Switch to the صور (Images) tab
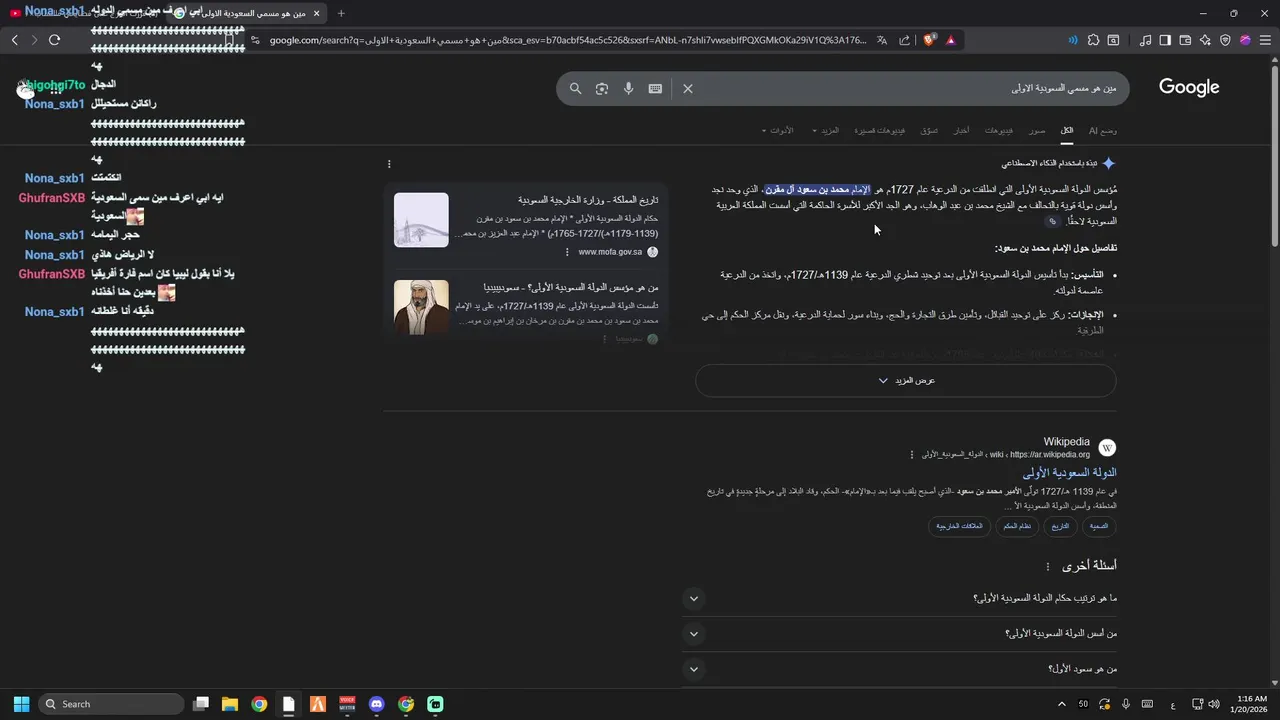Image resolution: width=1280 pixels, height=720 pixels. [x=1038, y=130]
